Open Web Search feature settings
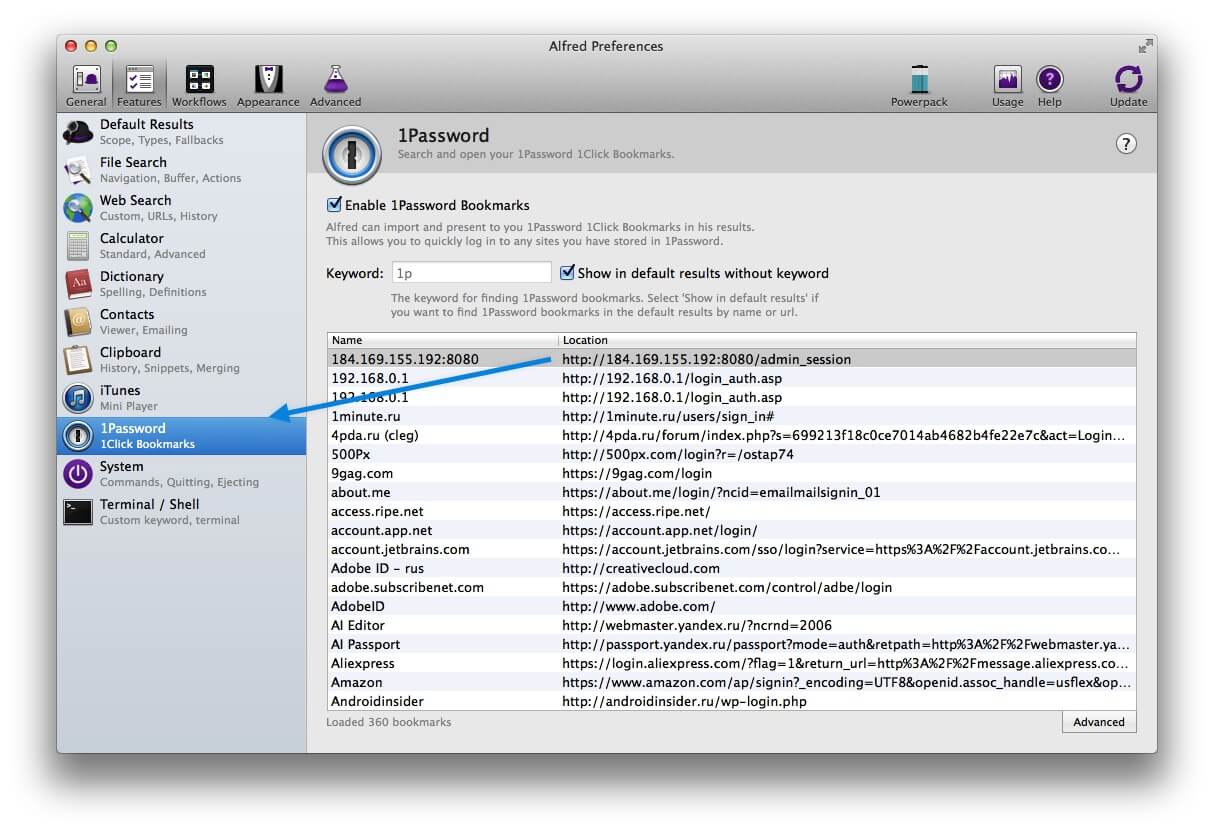 click(181, 208)
